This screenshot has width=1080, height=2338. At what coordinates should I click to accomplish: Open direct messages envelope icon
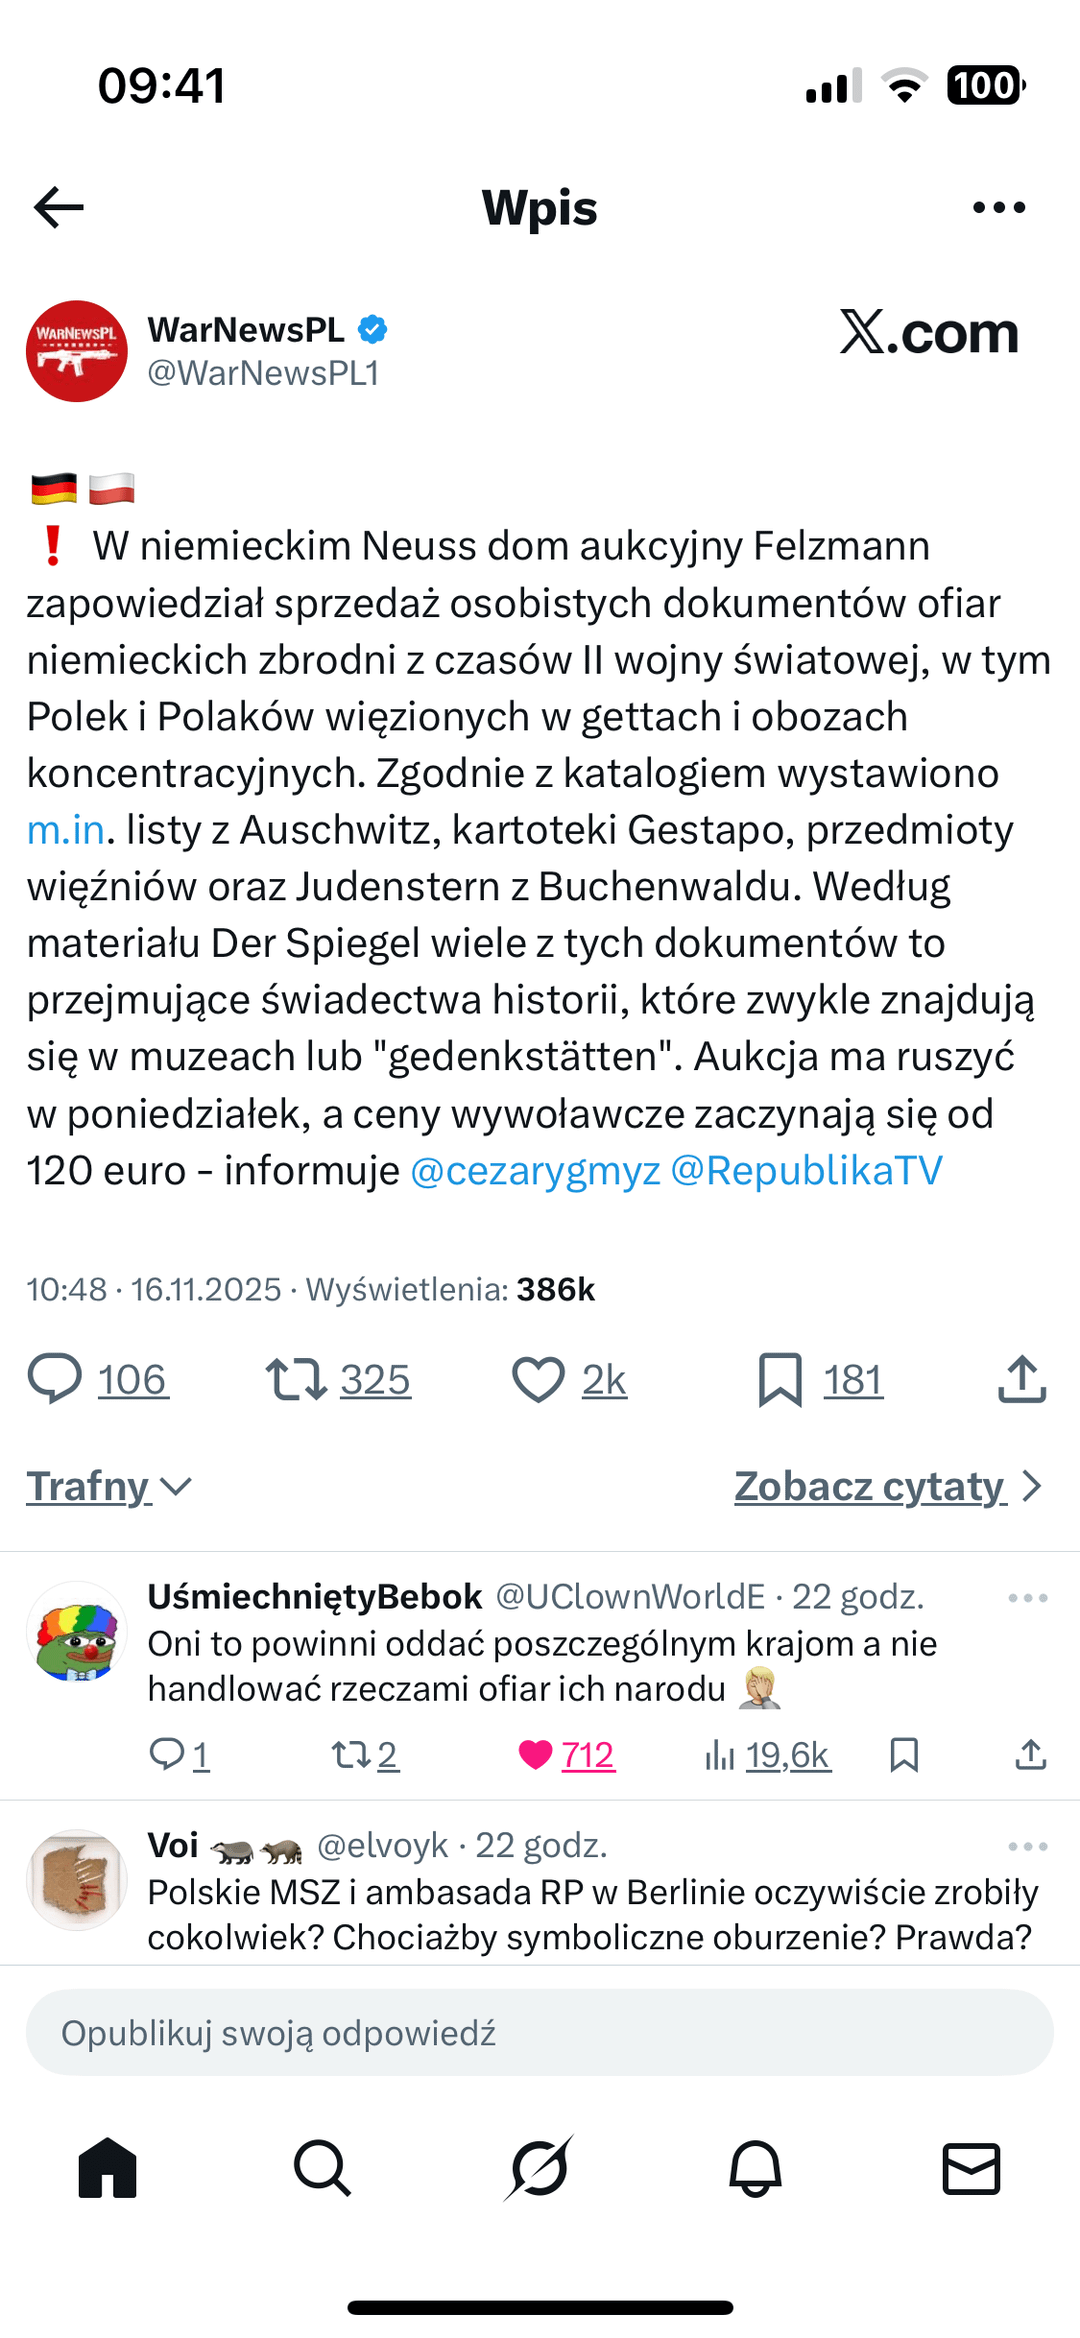[x=971, y=2169]
